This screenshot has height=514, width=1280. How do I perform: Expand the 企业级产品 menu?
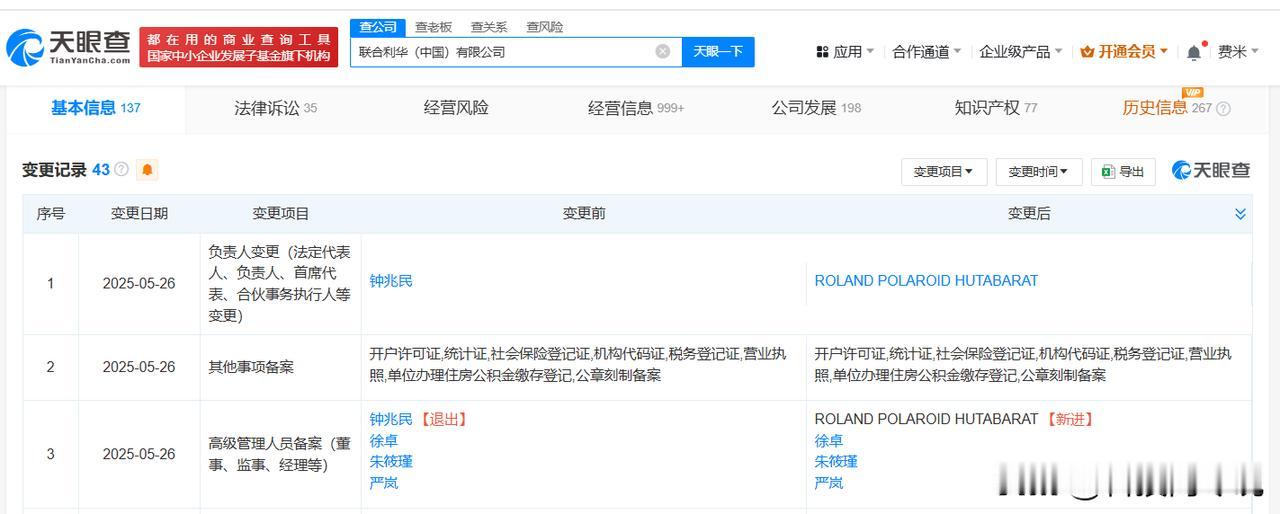(x=1021, y=52)
